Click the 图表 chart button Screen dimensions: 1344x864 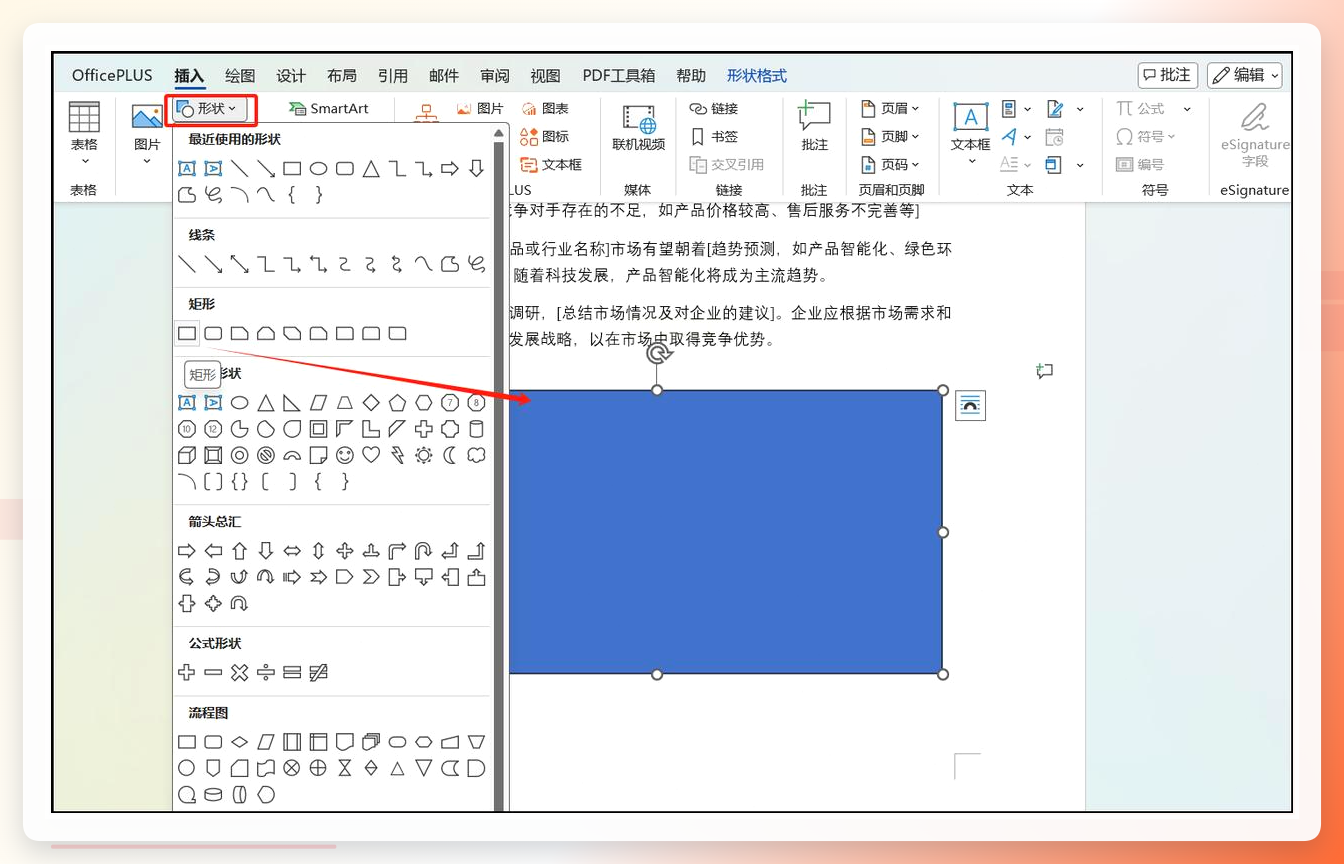click(x=545, y=108)
